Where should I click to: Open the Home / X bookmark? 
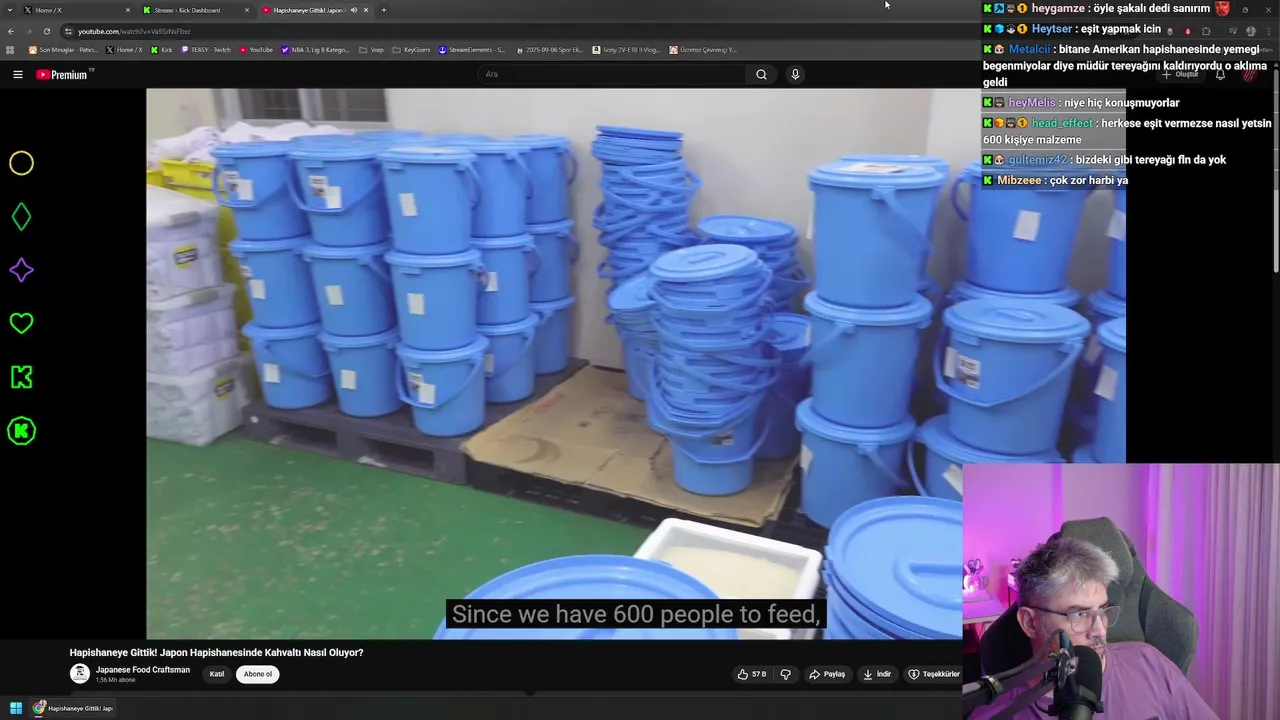(125, 49)
